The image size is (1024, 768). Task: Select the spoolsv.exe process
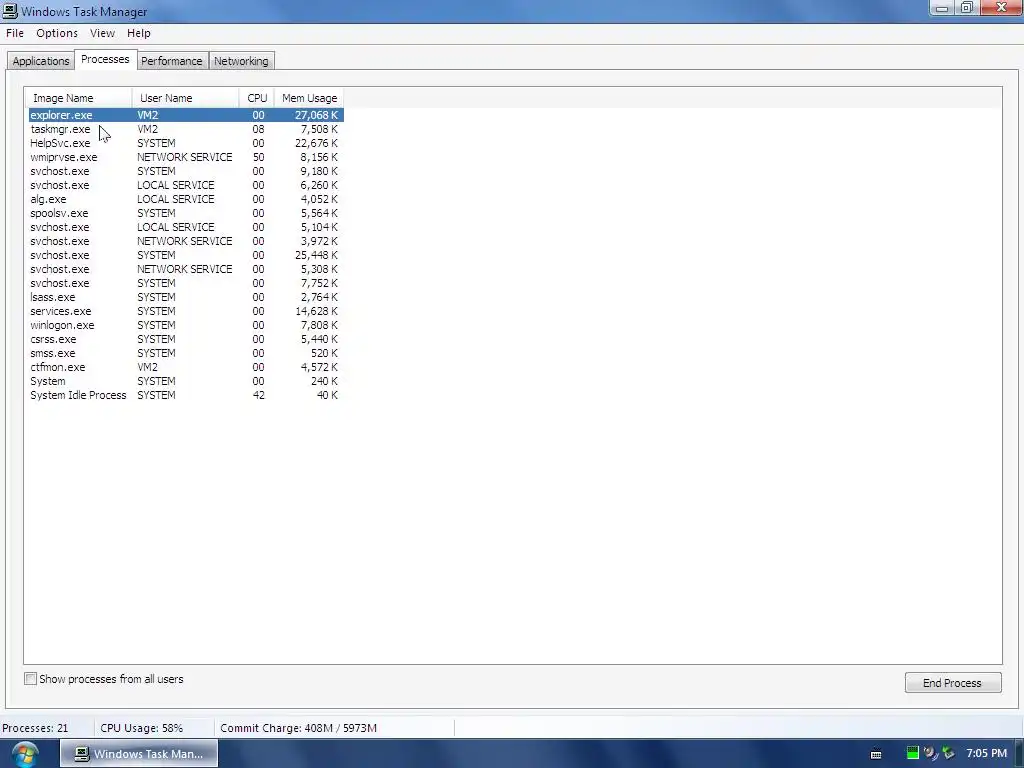click(x=186, y=213)
